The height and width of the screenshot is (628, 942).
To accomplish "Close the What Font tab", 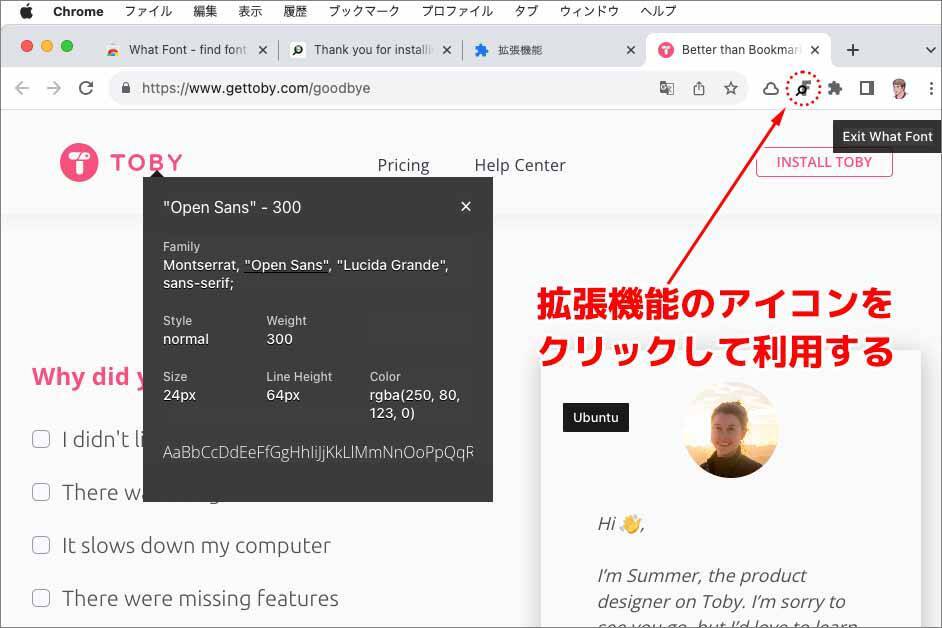I will point(263,50).
